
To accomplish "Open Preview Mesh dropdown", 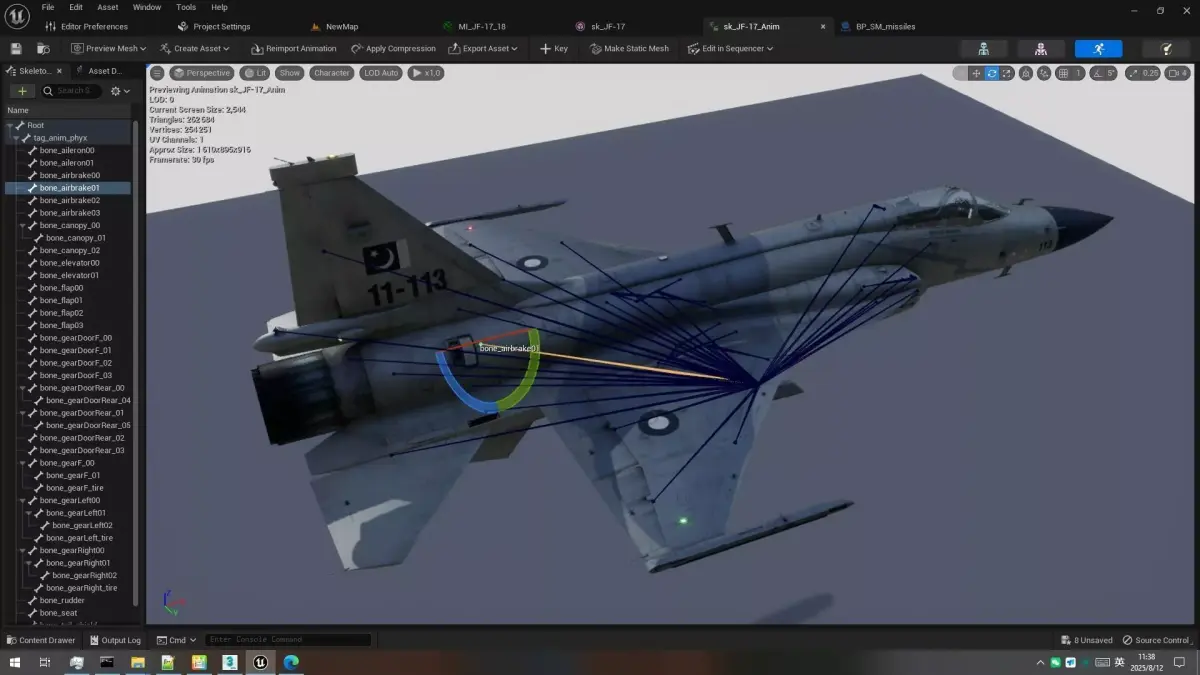I will point(108,48).
